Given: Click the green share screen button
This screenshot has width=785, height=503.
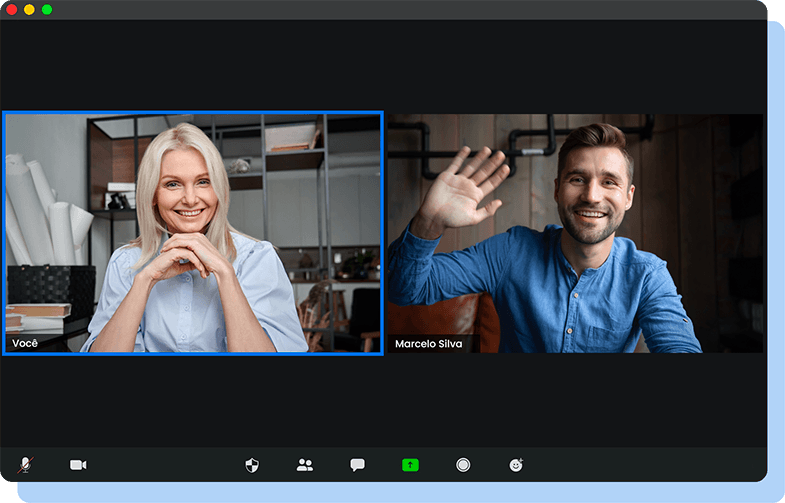Looking at the screenshot, I should point(411,465).
